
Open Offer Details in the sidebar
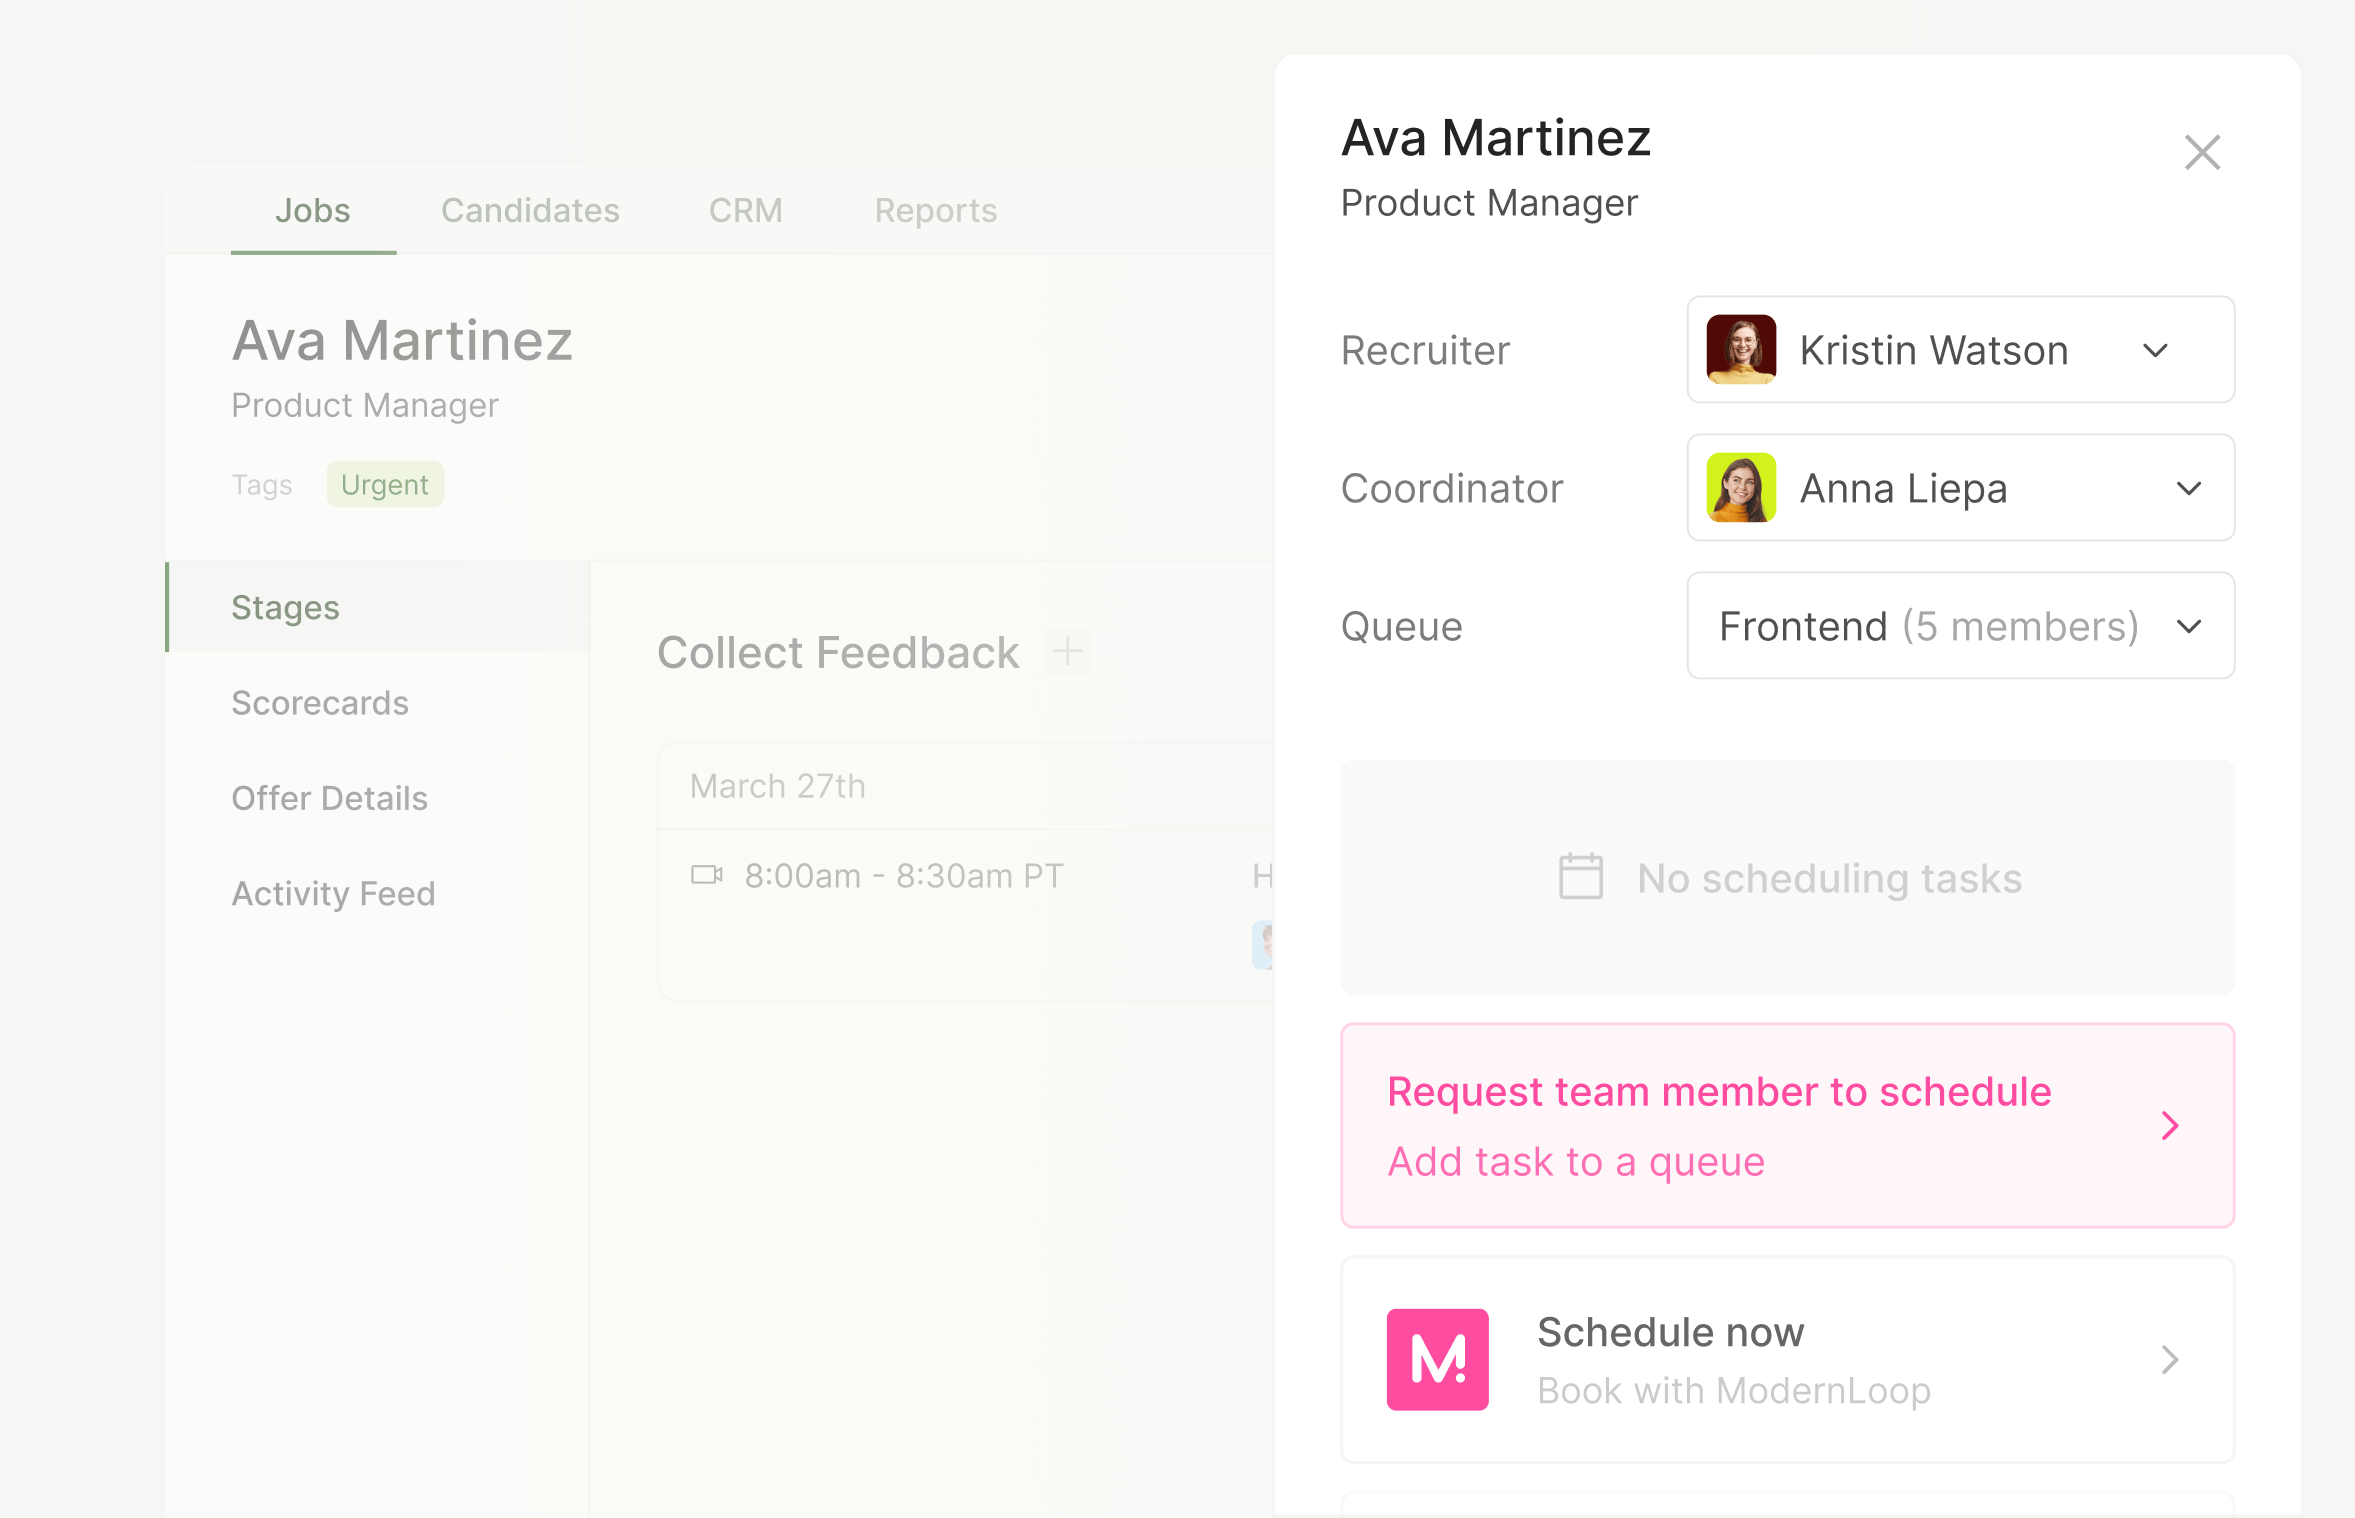click(329, 798)
